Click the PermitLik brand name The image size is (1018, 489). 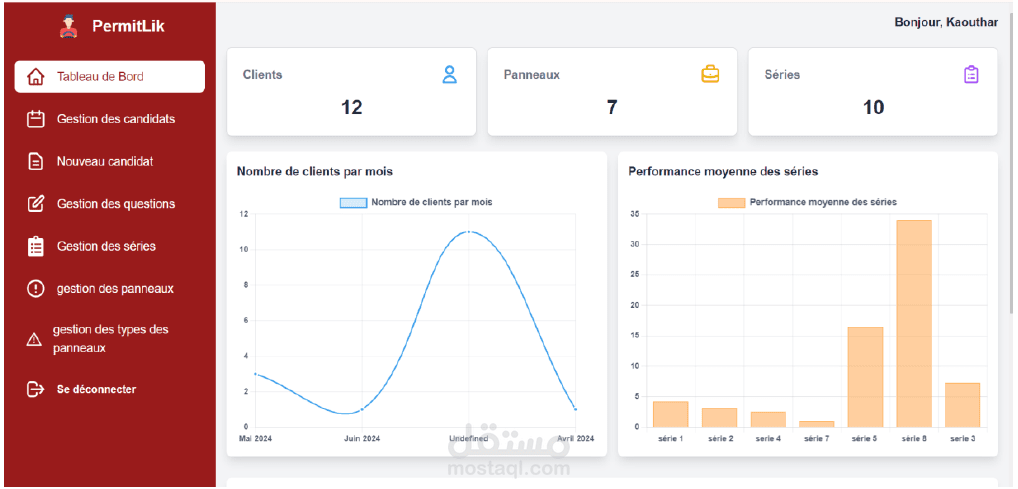129,27
